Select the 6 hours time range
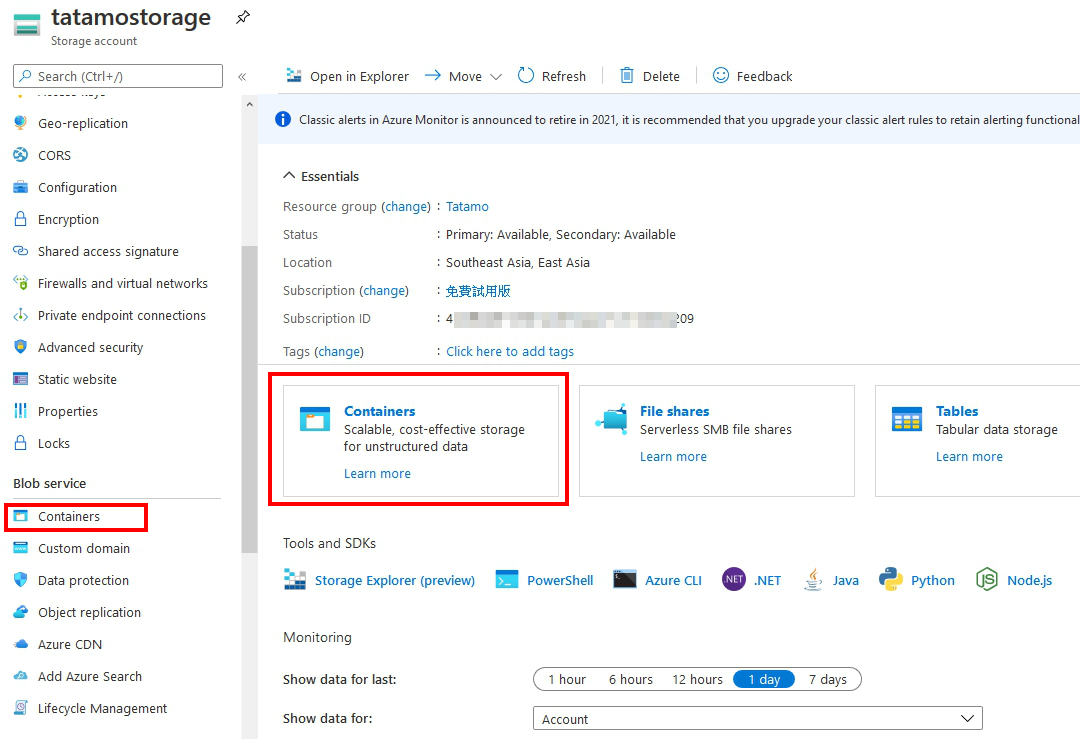 pos(630,679)
